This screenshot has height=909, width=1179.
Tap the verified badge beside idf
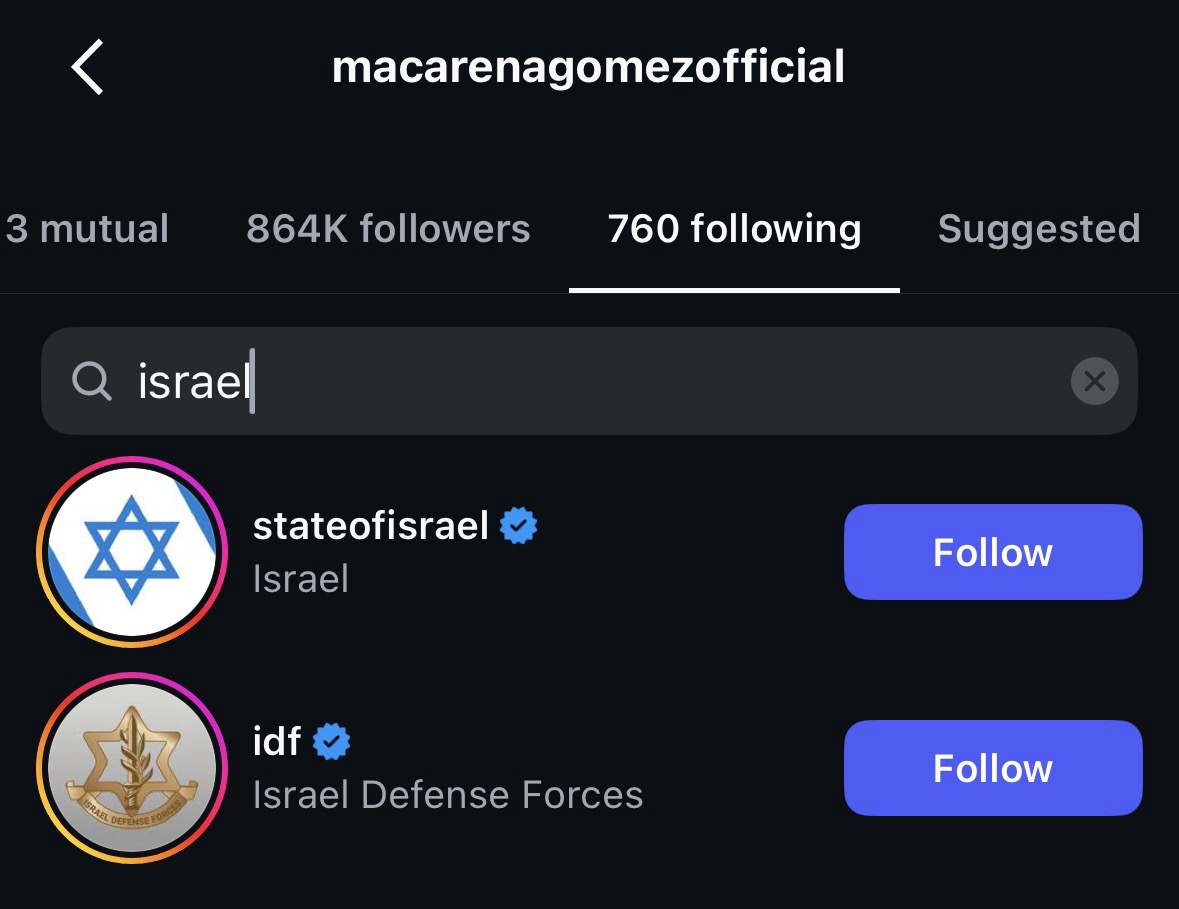[x=332, y=742]
